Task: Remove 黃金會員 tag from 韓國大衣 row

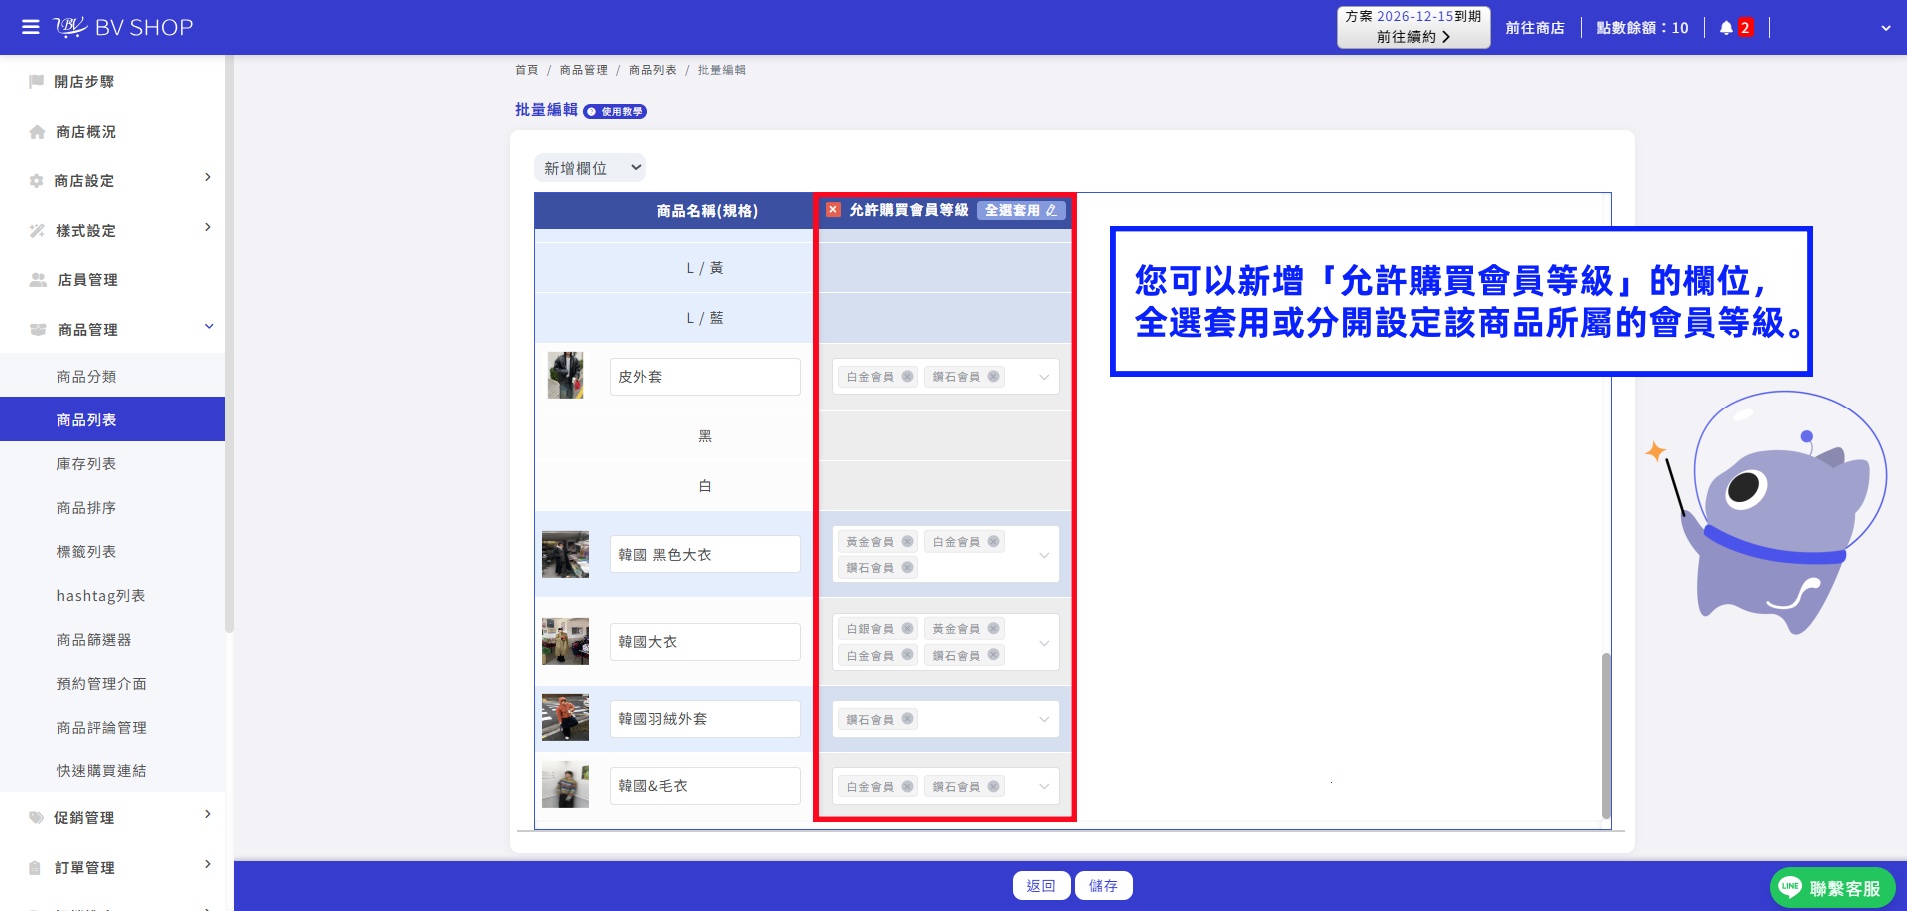Action: point(993,628)
